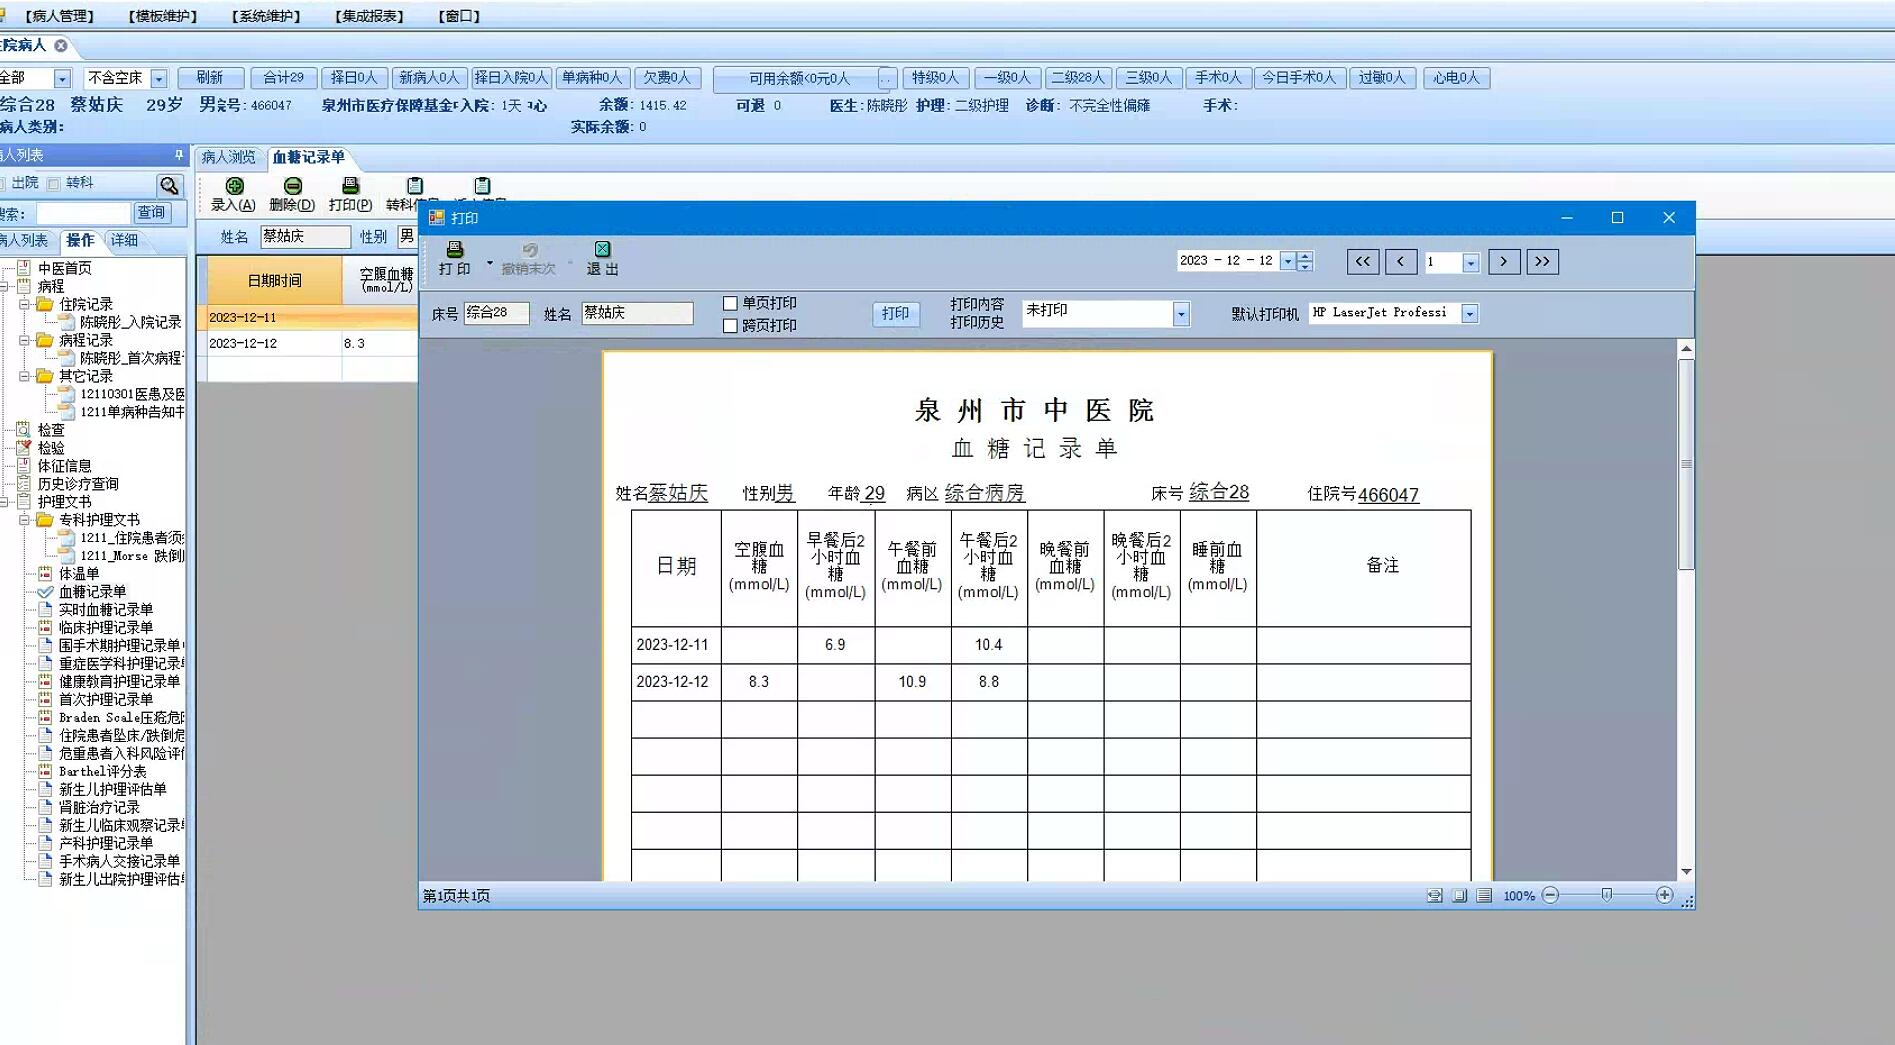This screenshot has width=1895, height=1045.
Task: Click the zoom out minus icon in status bar
Action: 1550,896
